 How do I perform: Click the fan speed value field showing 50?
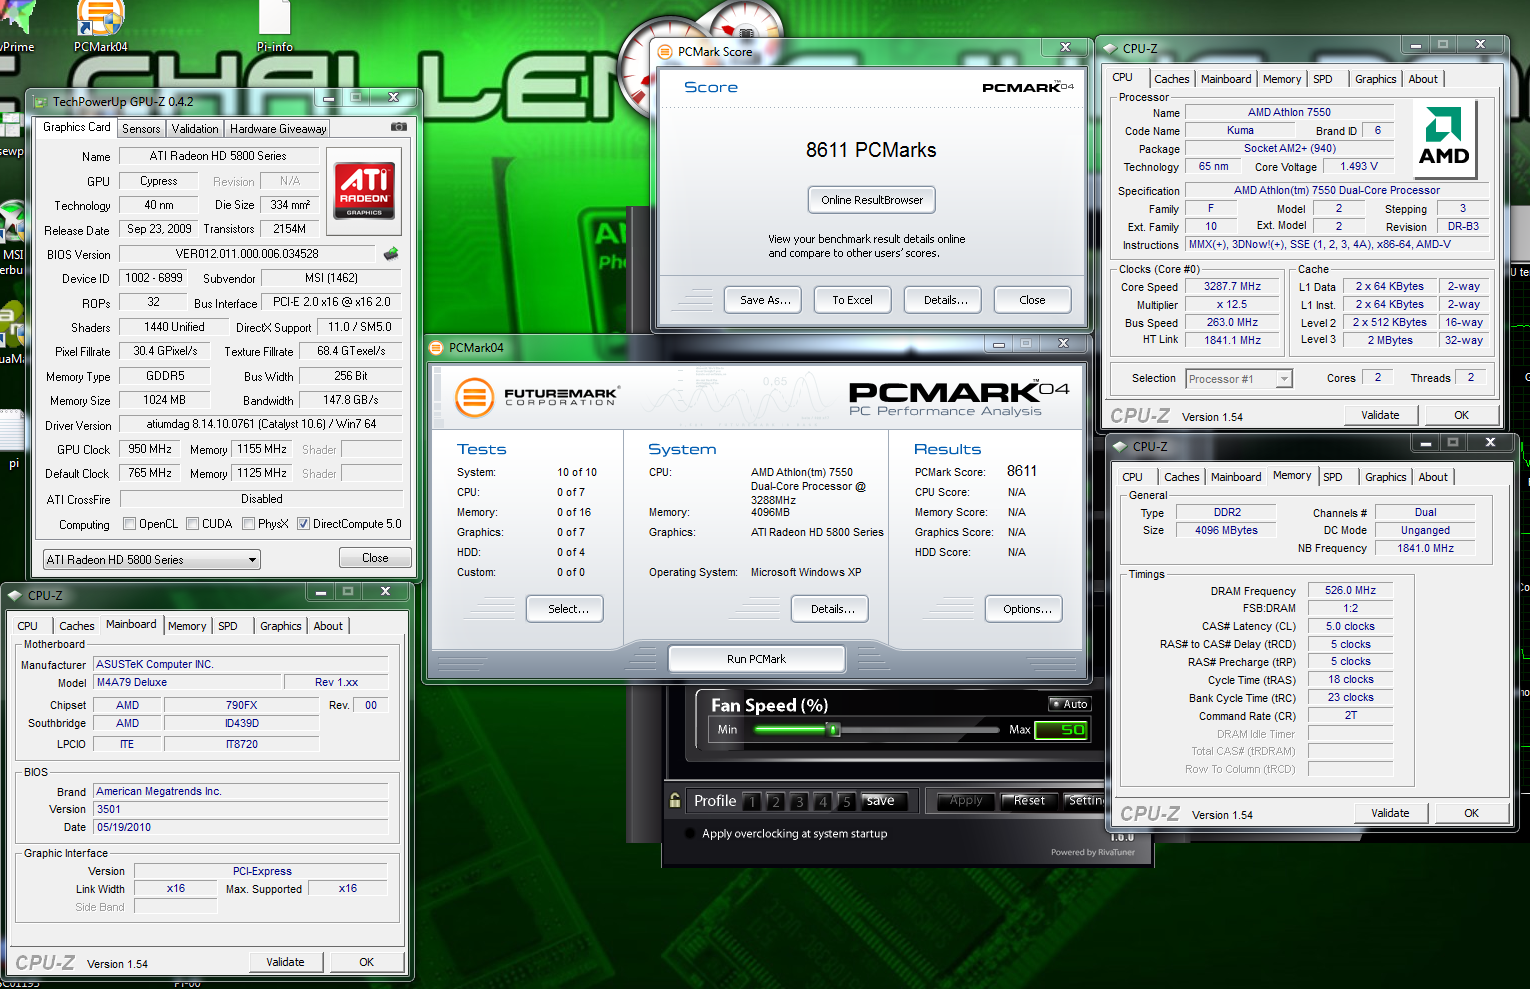(1061, 730)
